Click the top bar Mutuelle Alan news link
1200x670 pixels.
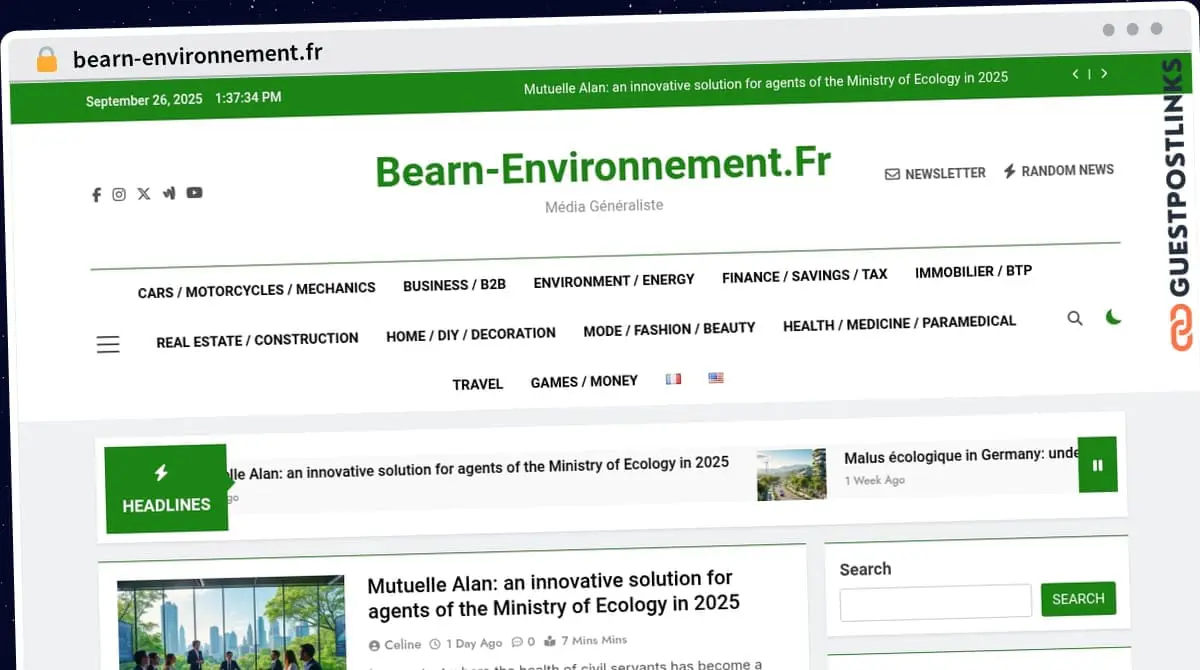[766, 84]
